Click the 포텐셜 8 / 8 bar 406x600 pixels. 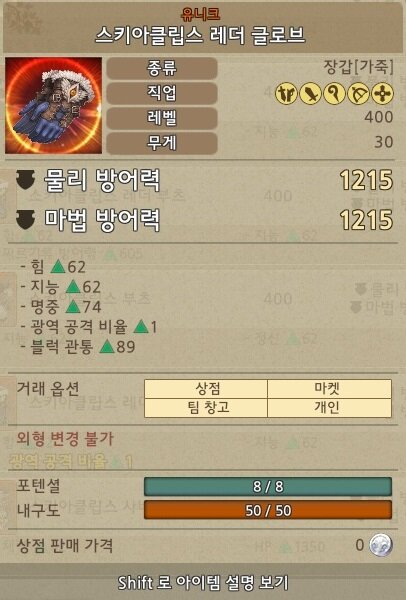pyautogui.click(x=268, y=487)
